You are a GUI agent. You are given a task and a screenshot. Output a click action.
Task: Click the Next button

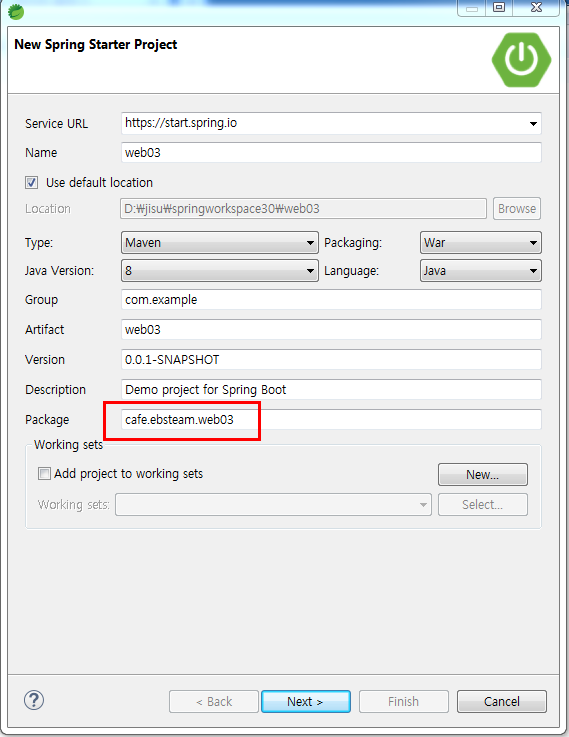click(x=305, y=701)
